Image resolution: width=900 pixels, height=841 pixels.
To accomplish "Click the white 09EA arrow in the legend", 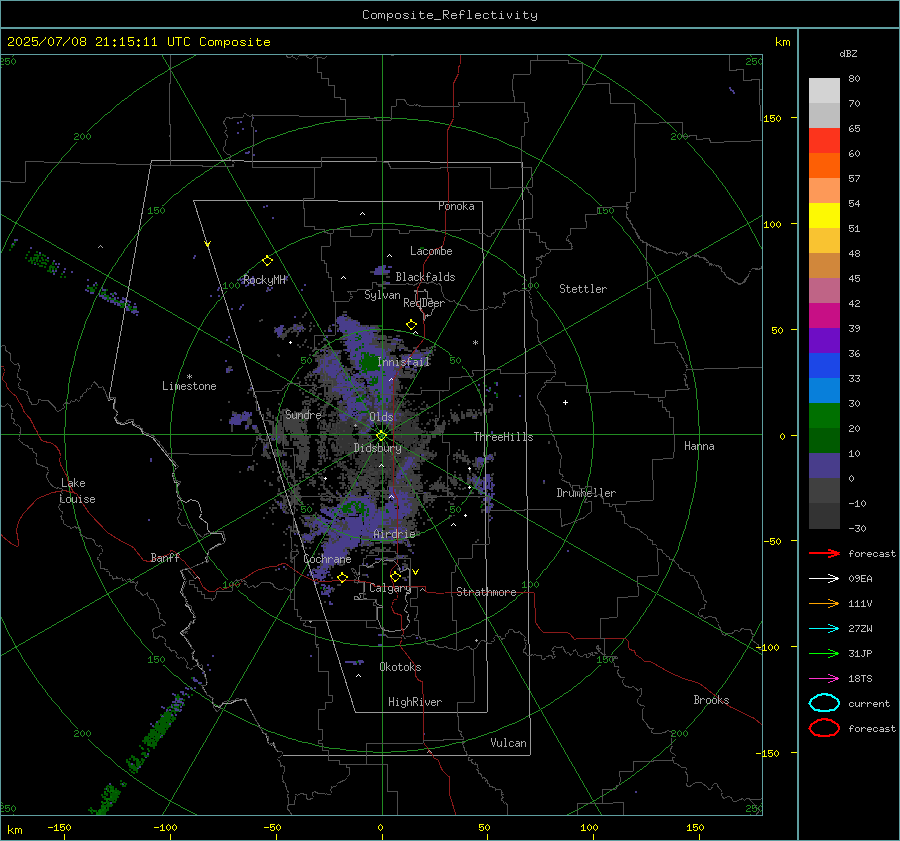I will point(824,578).
